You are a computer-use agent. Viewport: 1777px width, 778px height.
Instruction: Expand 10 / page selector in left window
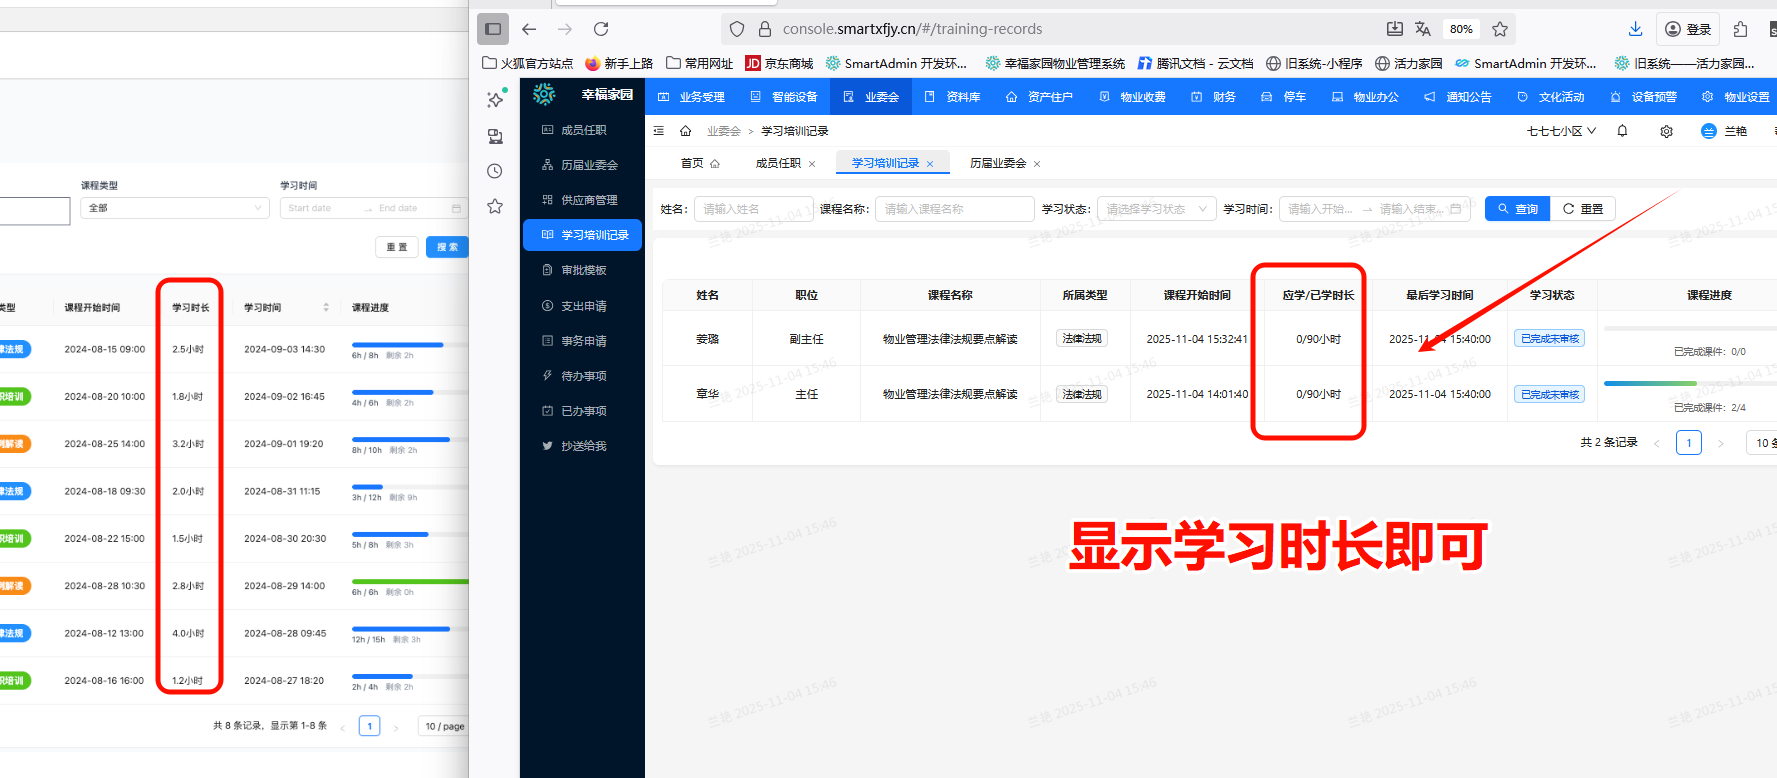[x=445, y=726]
